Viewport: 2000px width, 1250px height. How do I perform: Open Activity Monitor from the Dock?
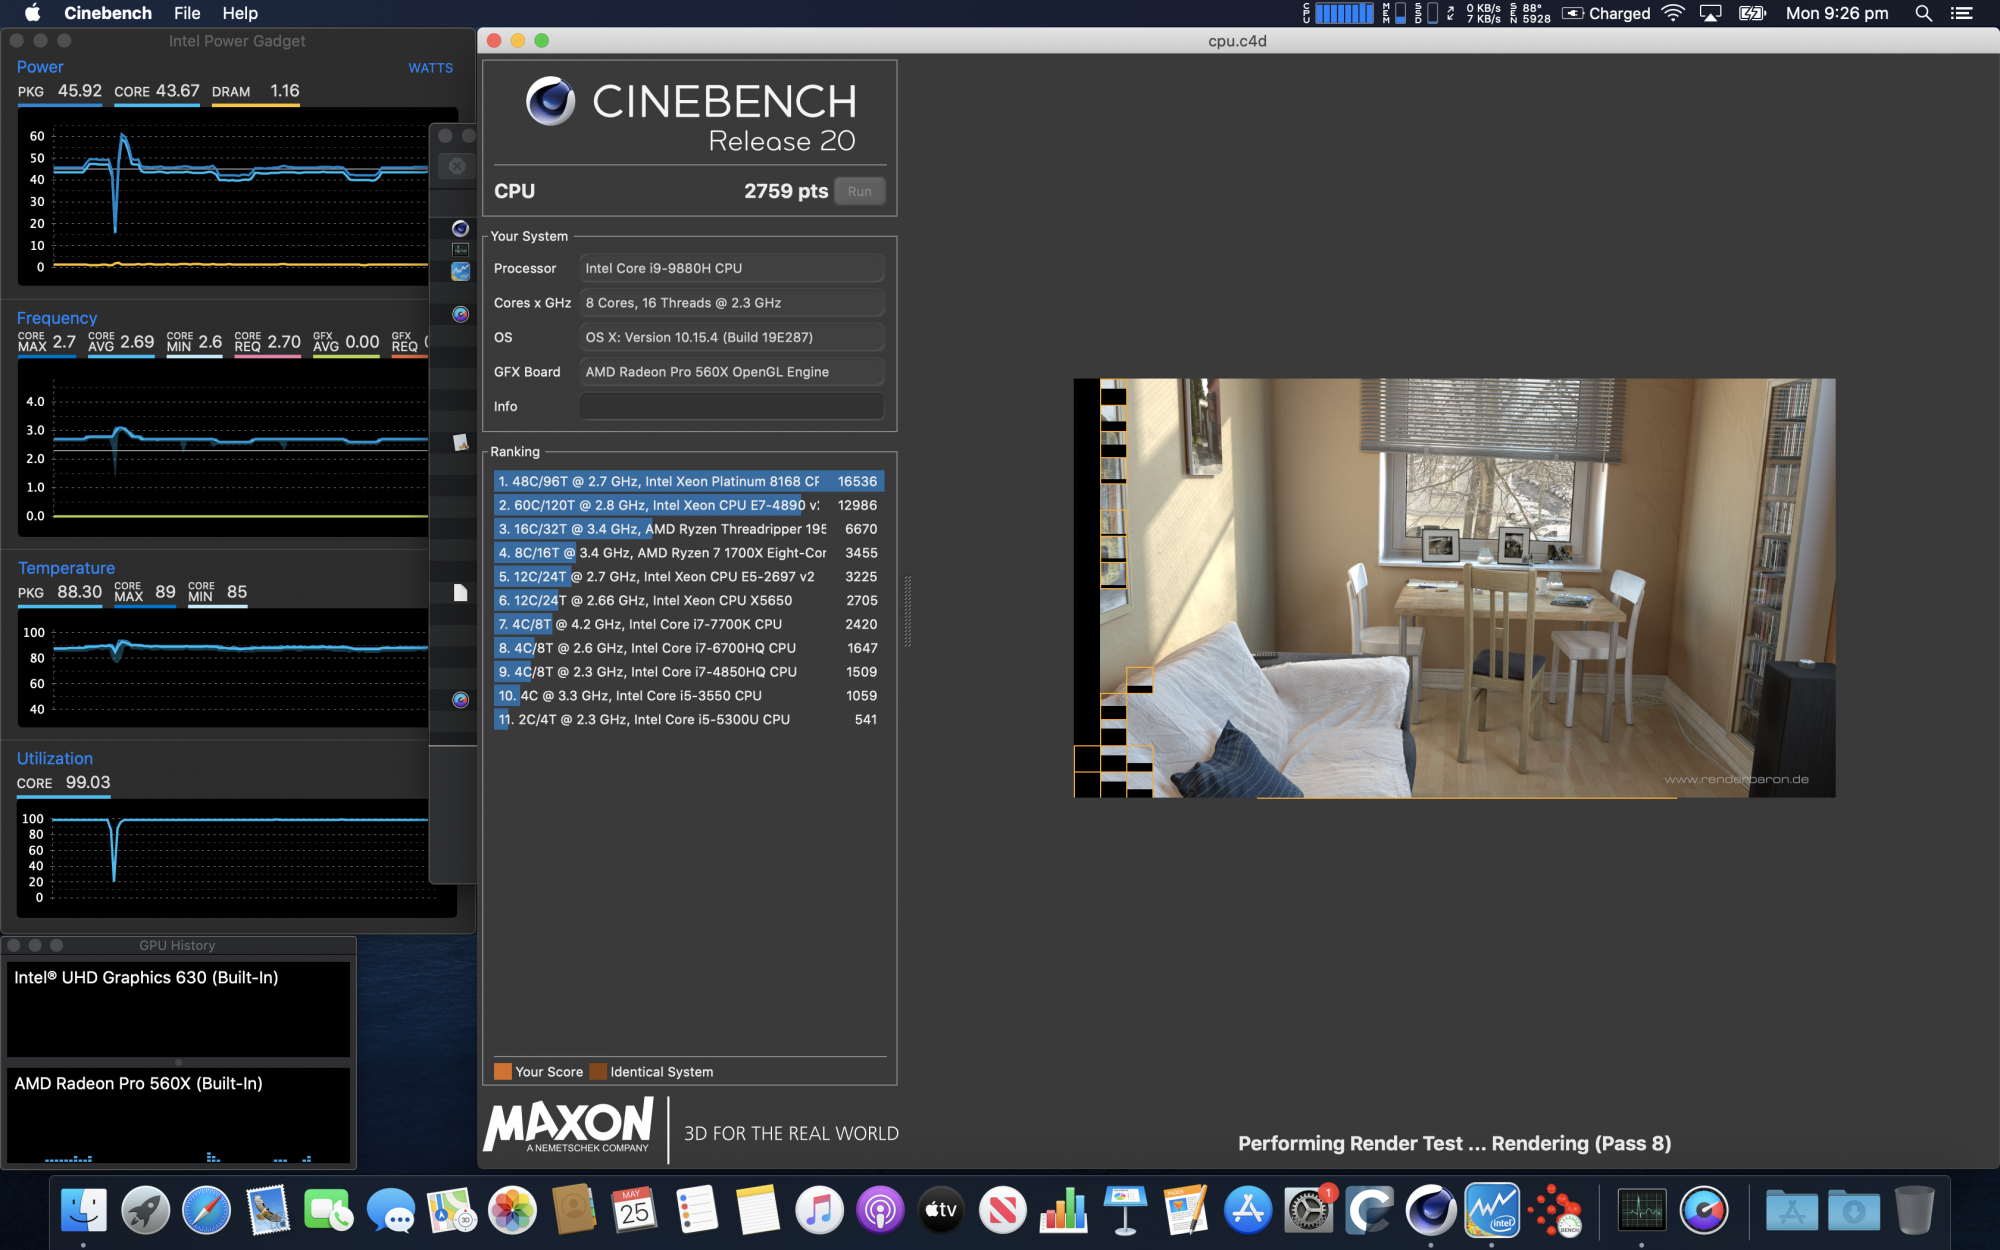tap(1642, 1210)
